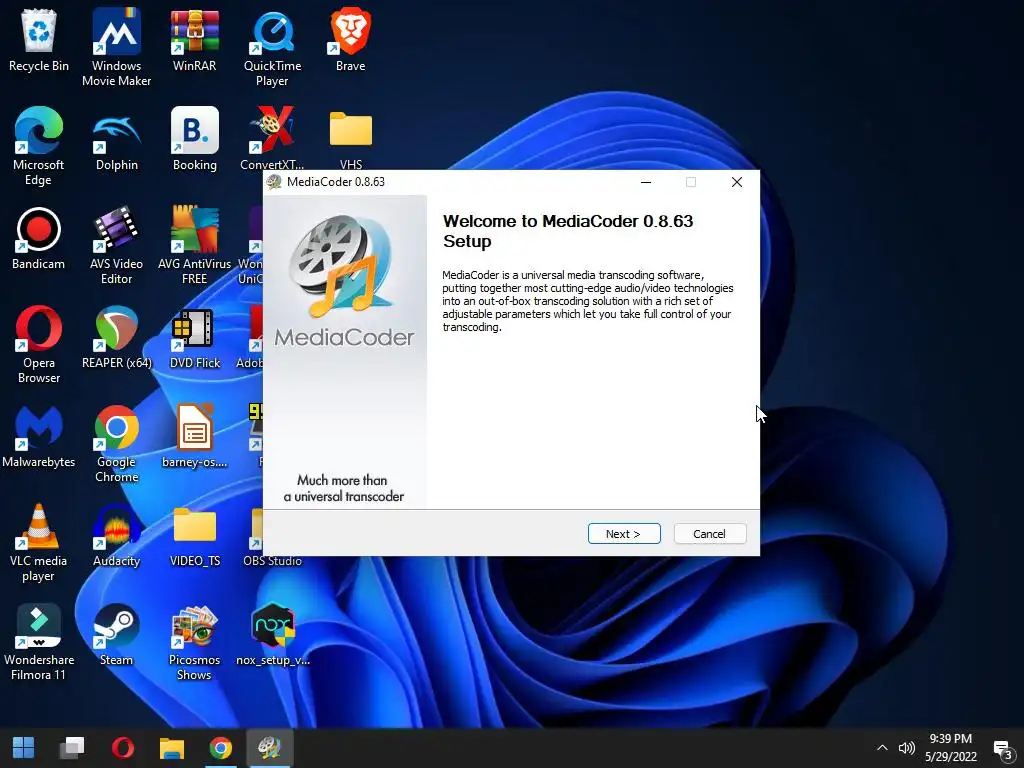Viewport: 1024px width, 768px height.
Task: Click the Next button in MediaCoder Setup
Action: (x=624, y=534)
